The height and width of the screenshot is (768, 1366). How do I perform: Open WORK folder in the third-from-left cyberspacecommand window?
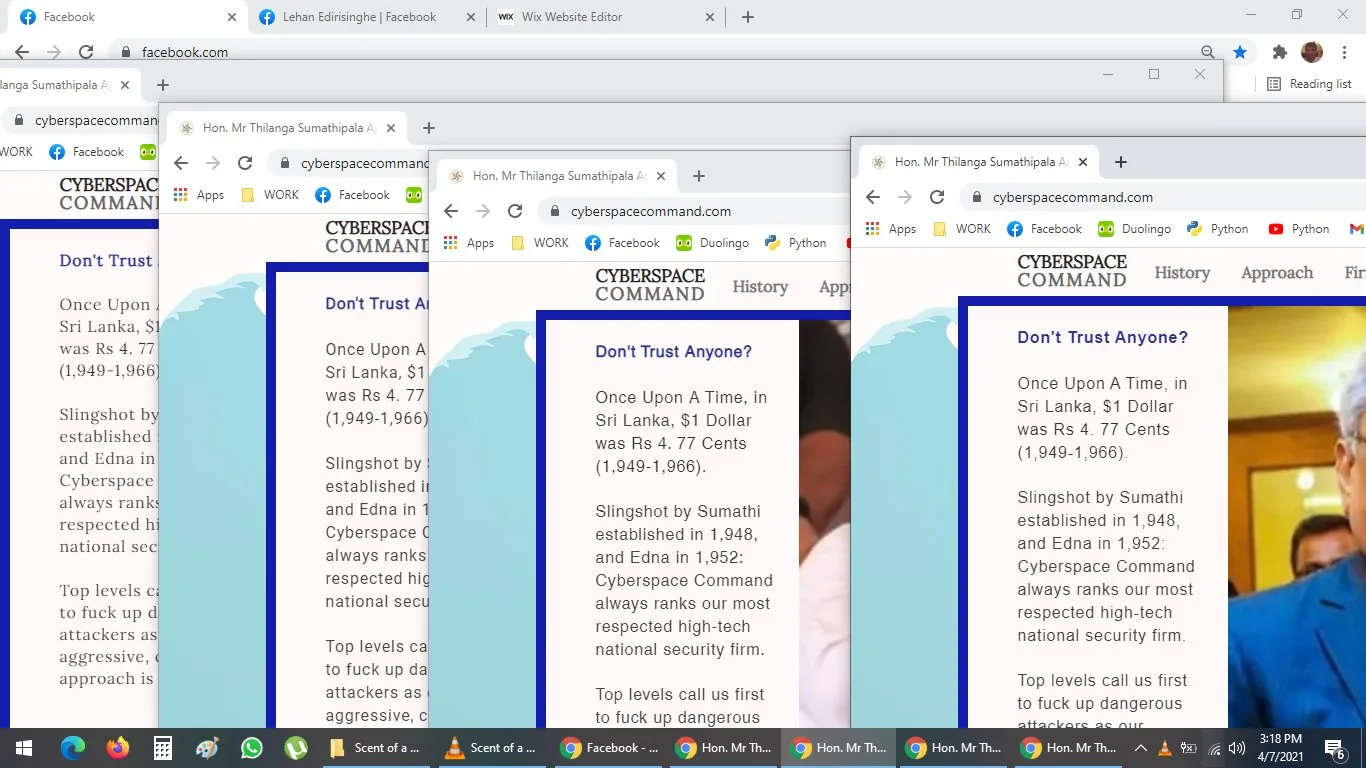pos(540,243)
